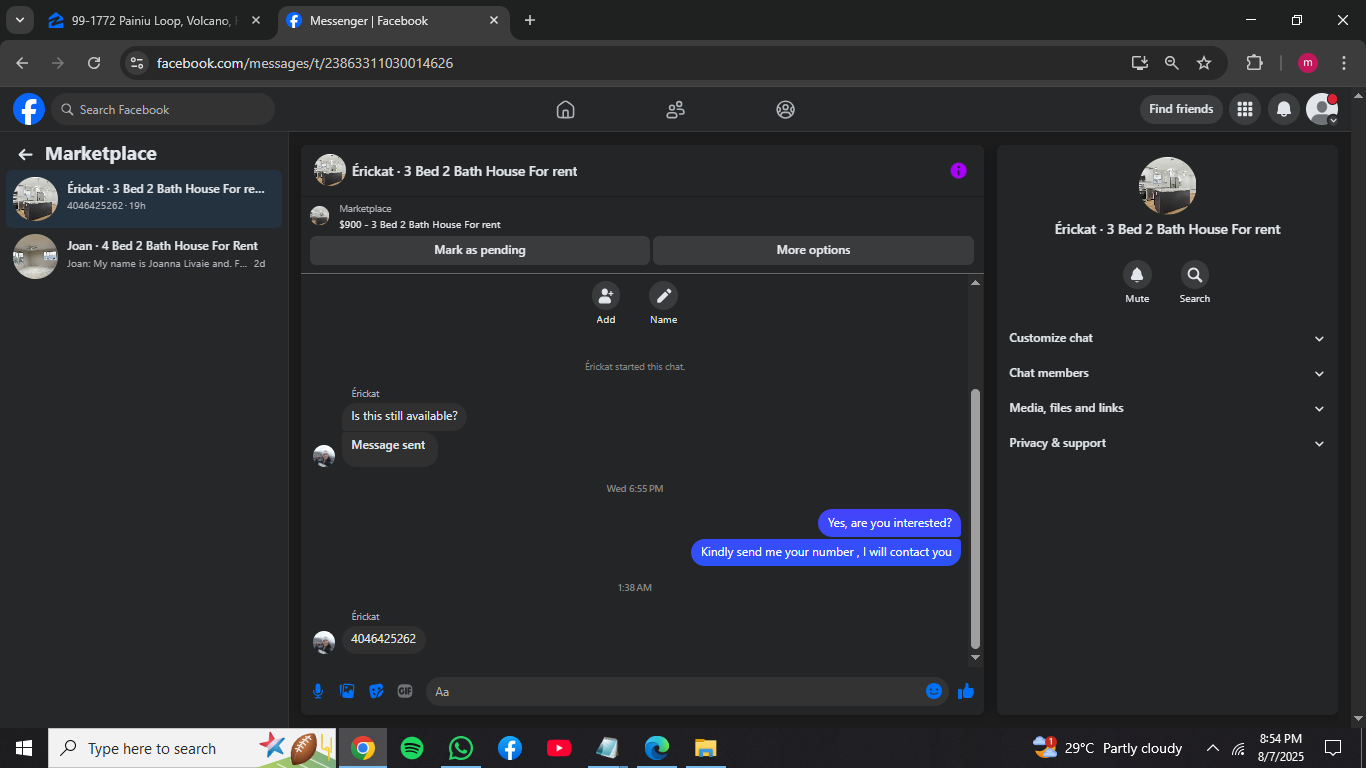
Task: Search in conversation magnifier icon
Action: tap(1194, 275)
